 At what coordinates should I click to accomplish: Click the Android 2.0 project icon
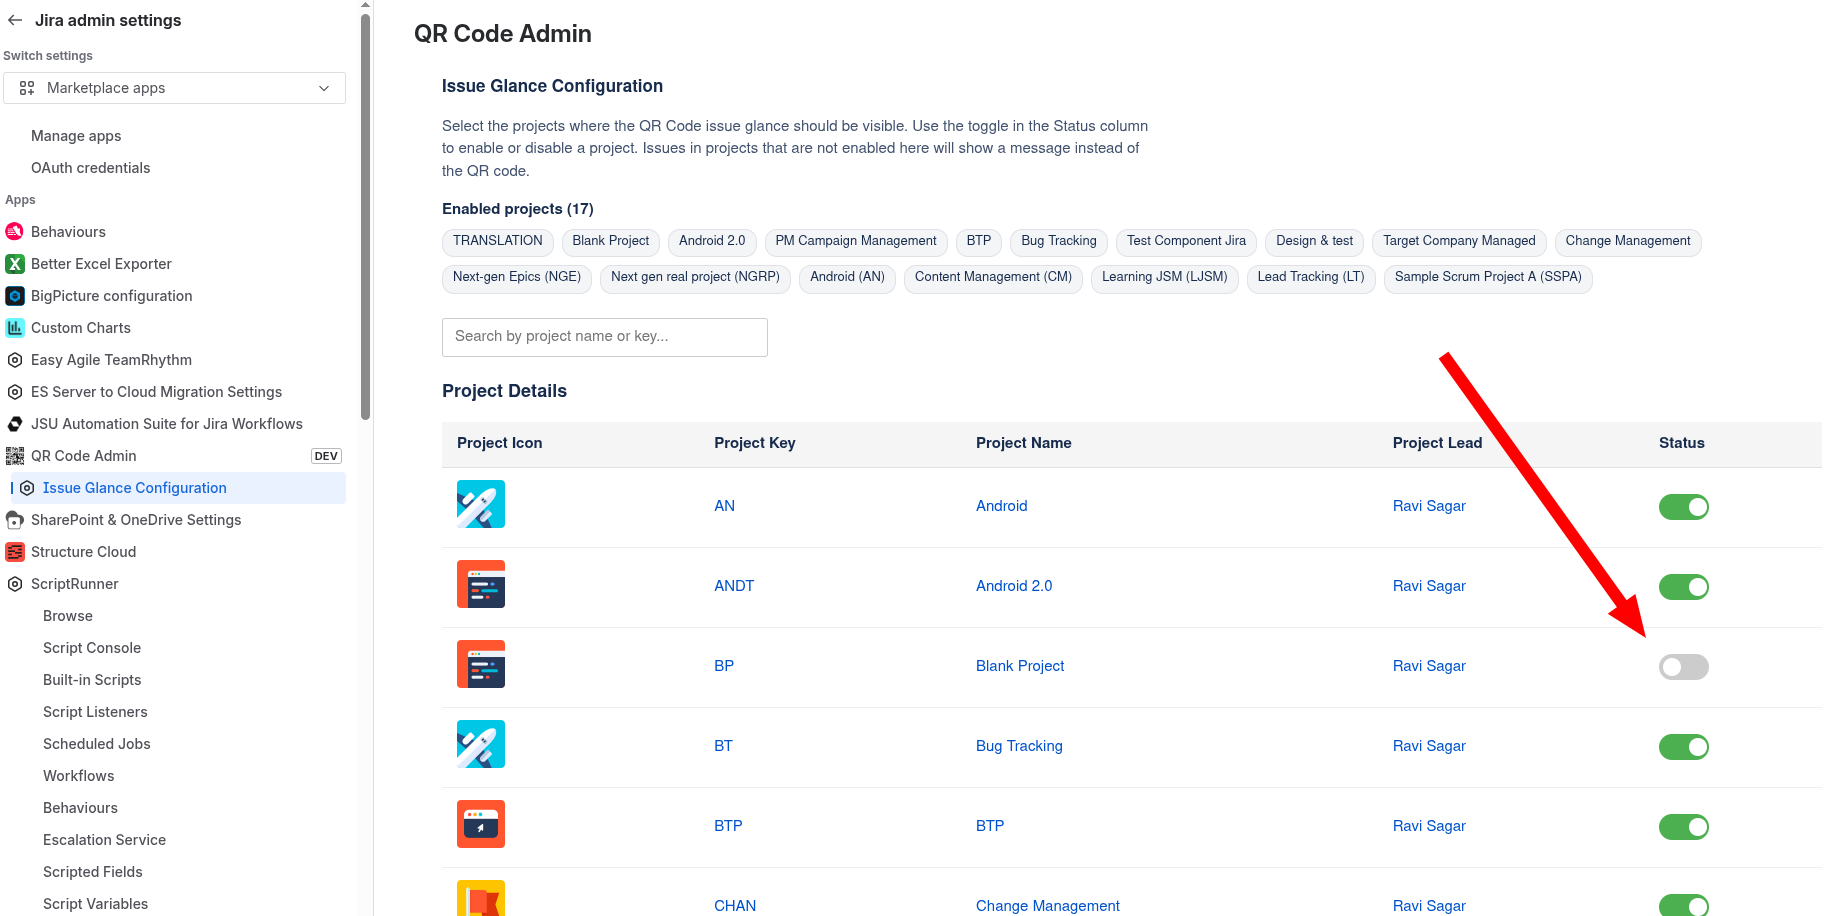[481, 584]
